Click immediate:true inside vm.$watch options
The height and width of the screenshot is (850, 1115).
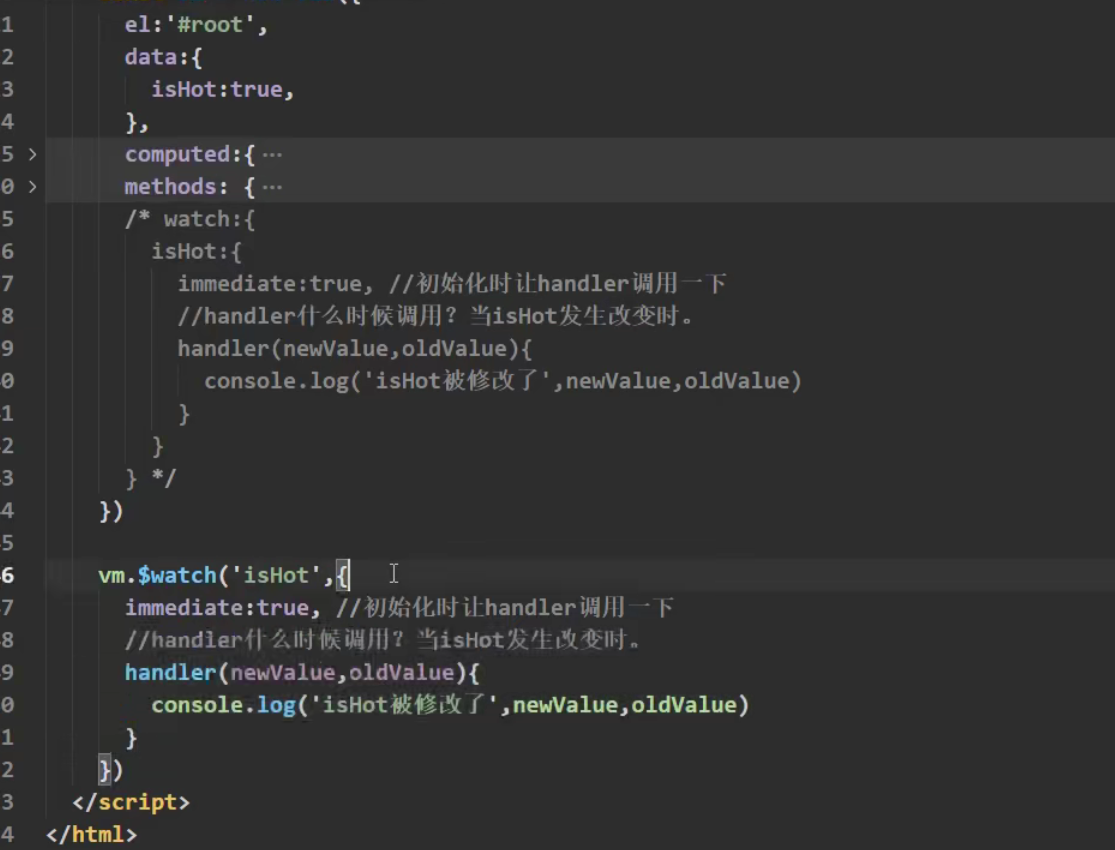[217, 607]
